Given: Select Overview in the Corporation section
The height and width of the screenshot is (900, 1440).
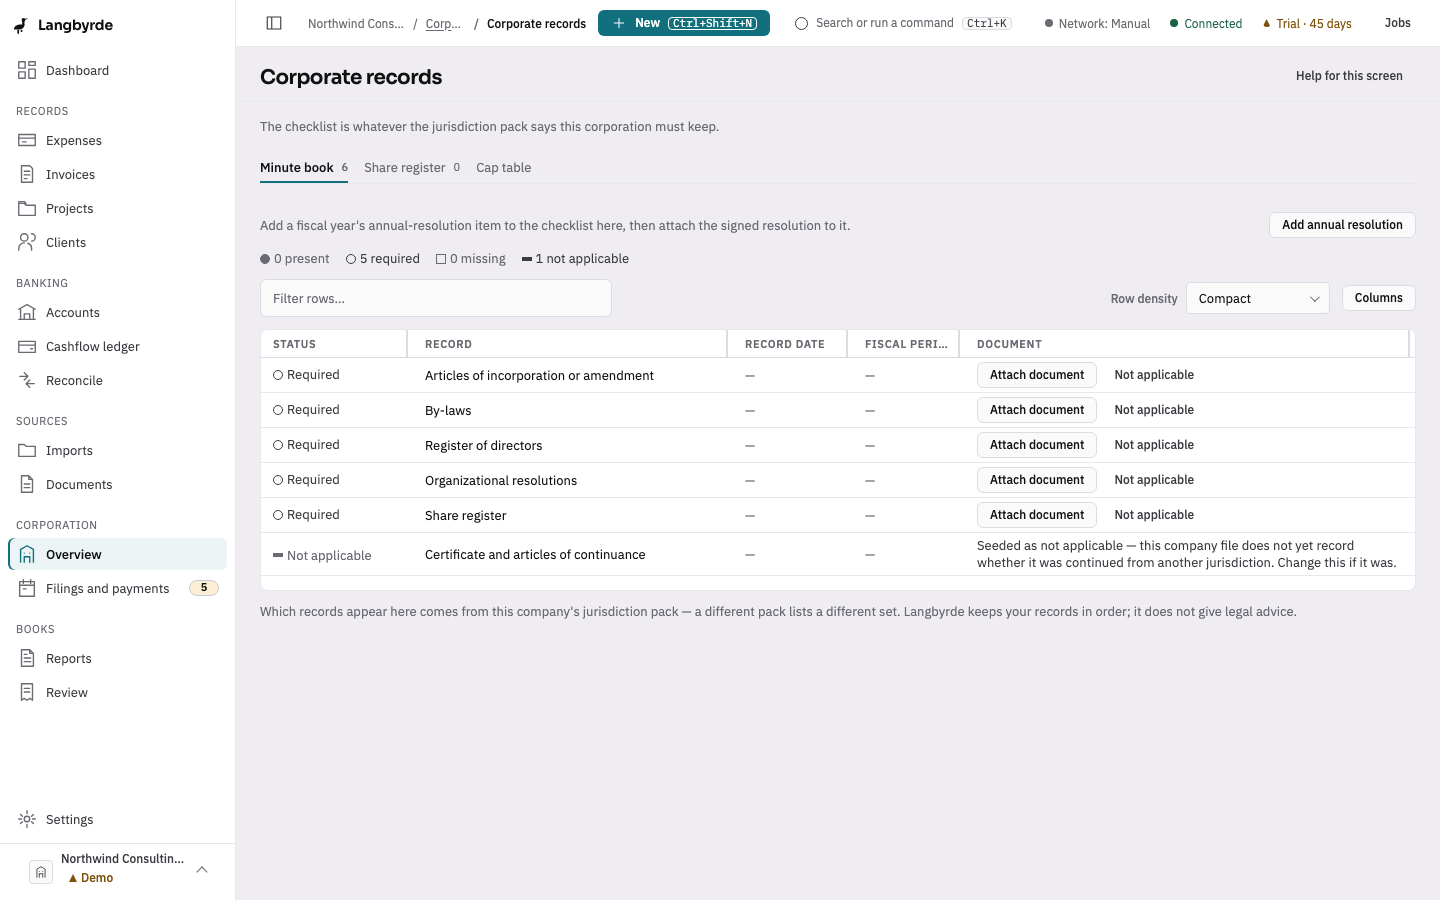Looking at the screenshot, I should point(118,554).
